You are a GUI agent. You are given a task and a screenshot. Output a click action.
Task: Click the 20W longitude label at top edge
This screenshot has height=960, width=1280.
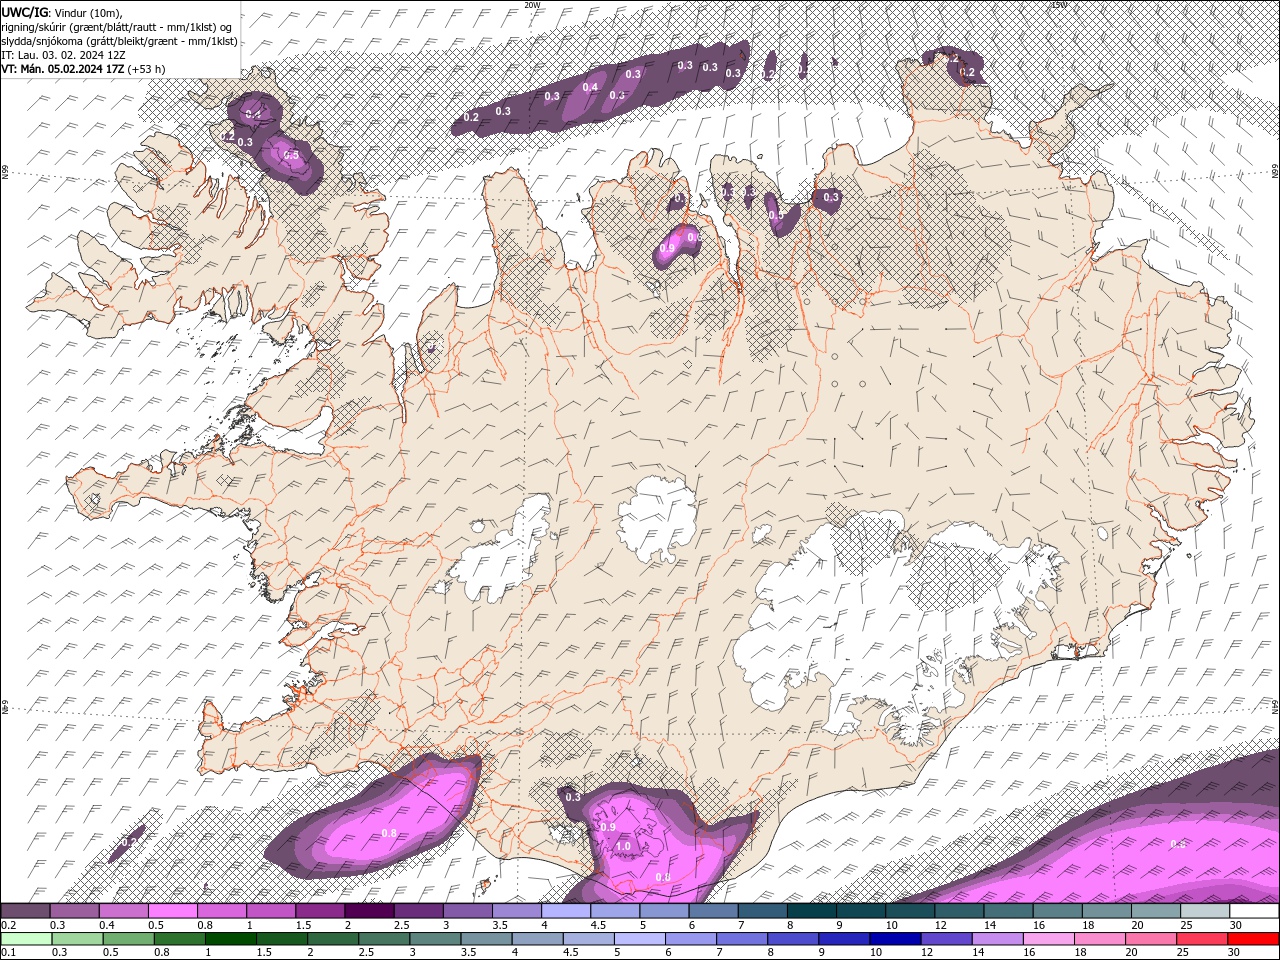531,5
